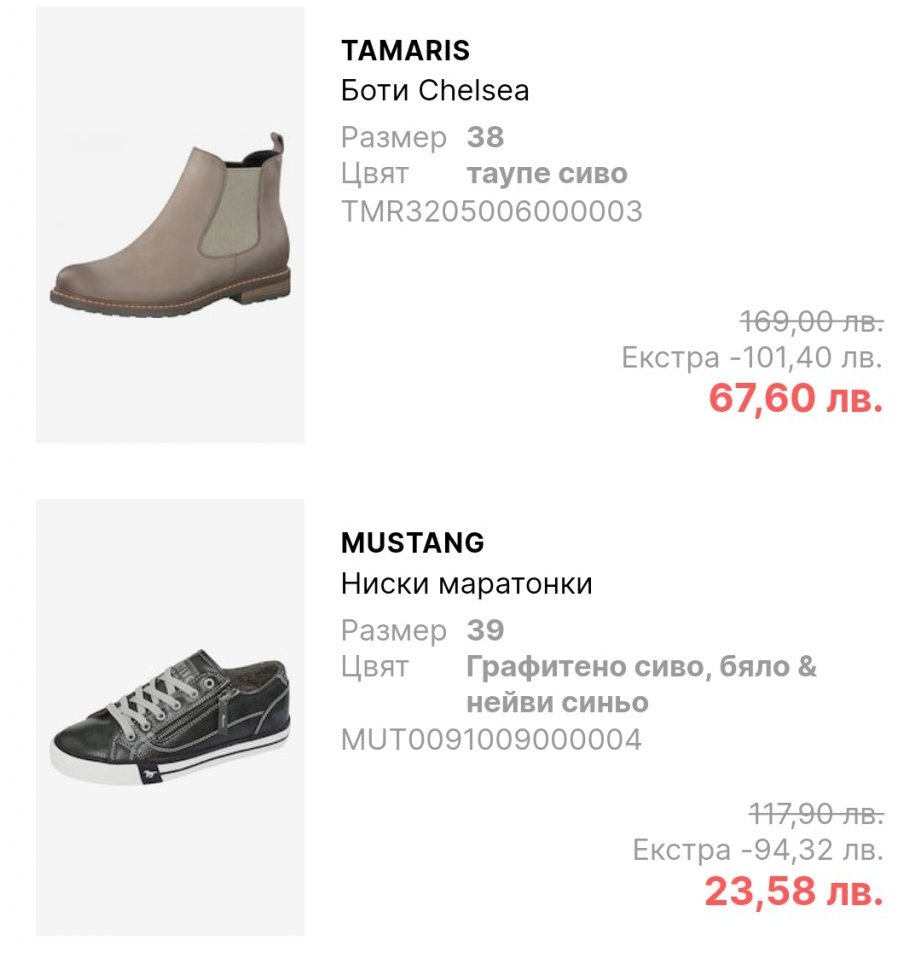The image size is (916, 966).
Task: Click the Цвят label under Ниски маратонки
Action: point(375,667)
